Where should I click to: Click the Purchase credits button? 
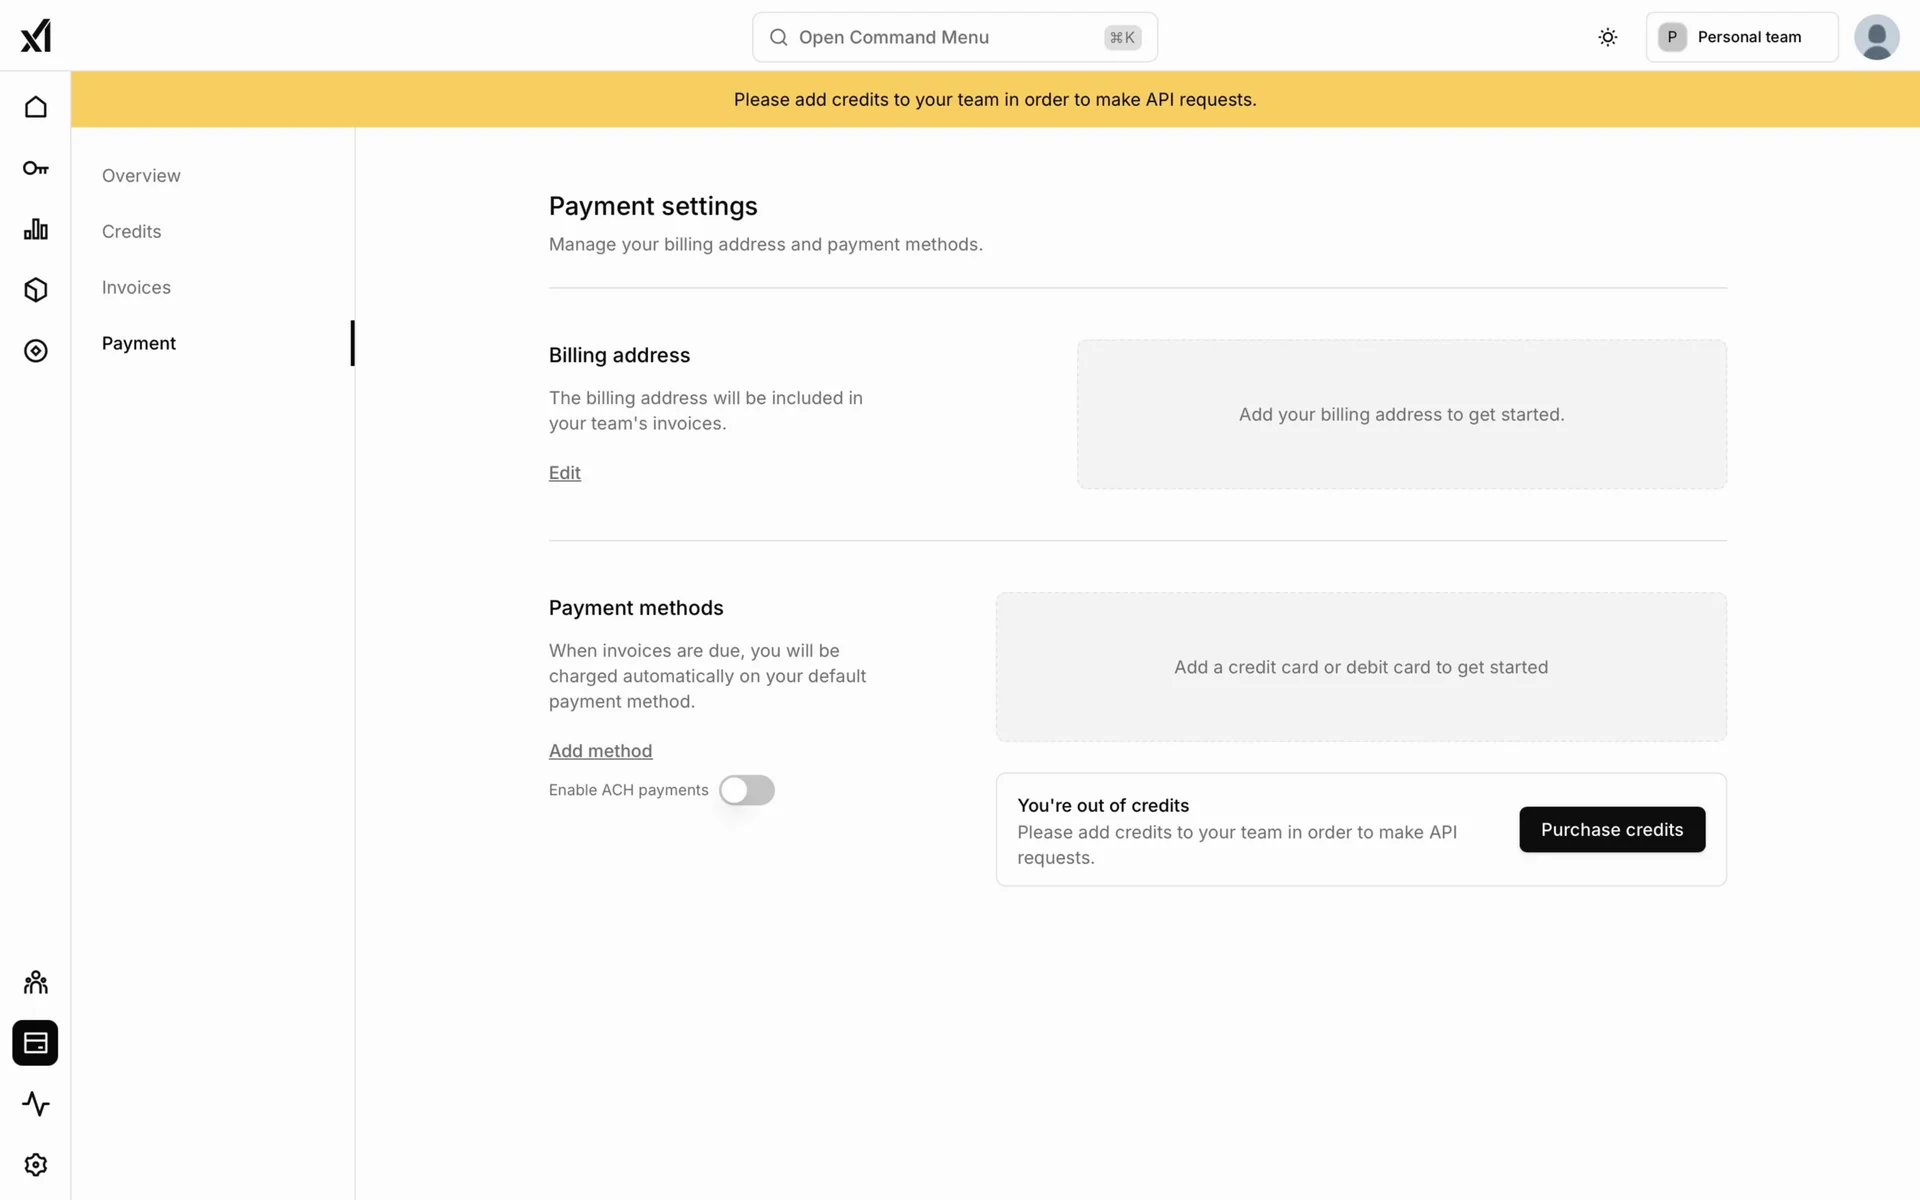pos(1611,829)
